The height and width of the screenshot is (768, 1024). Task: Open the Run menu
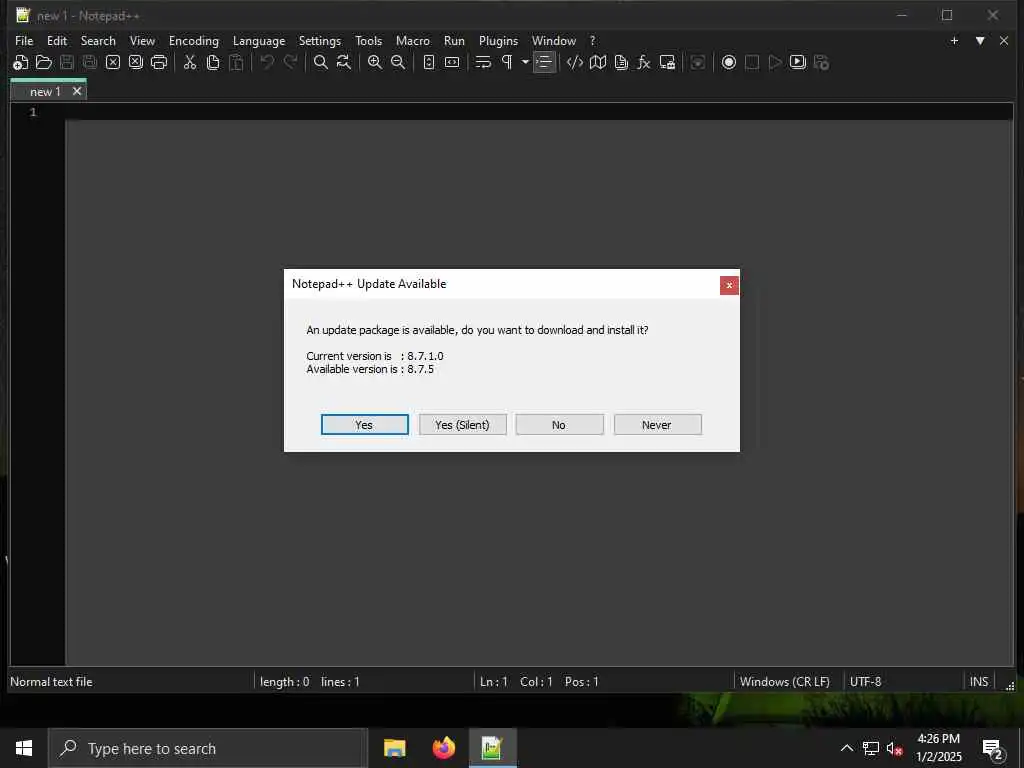[455, 40]
